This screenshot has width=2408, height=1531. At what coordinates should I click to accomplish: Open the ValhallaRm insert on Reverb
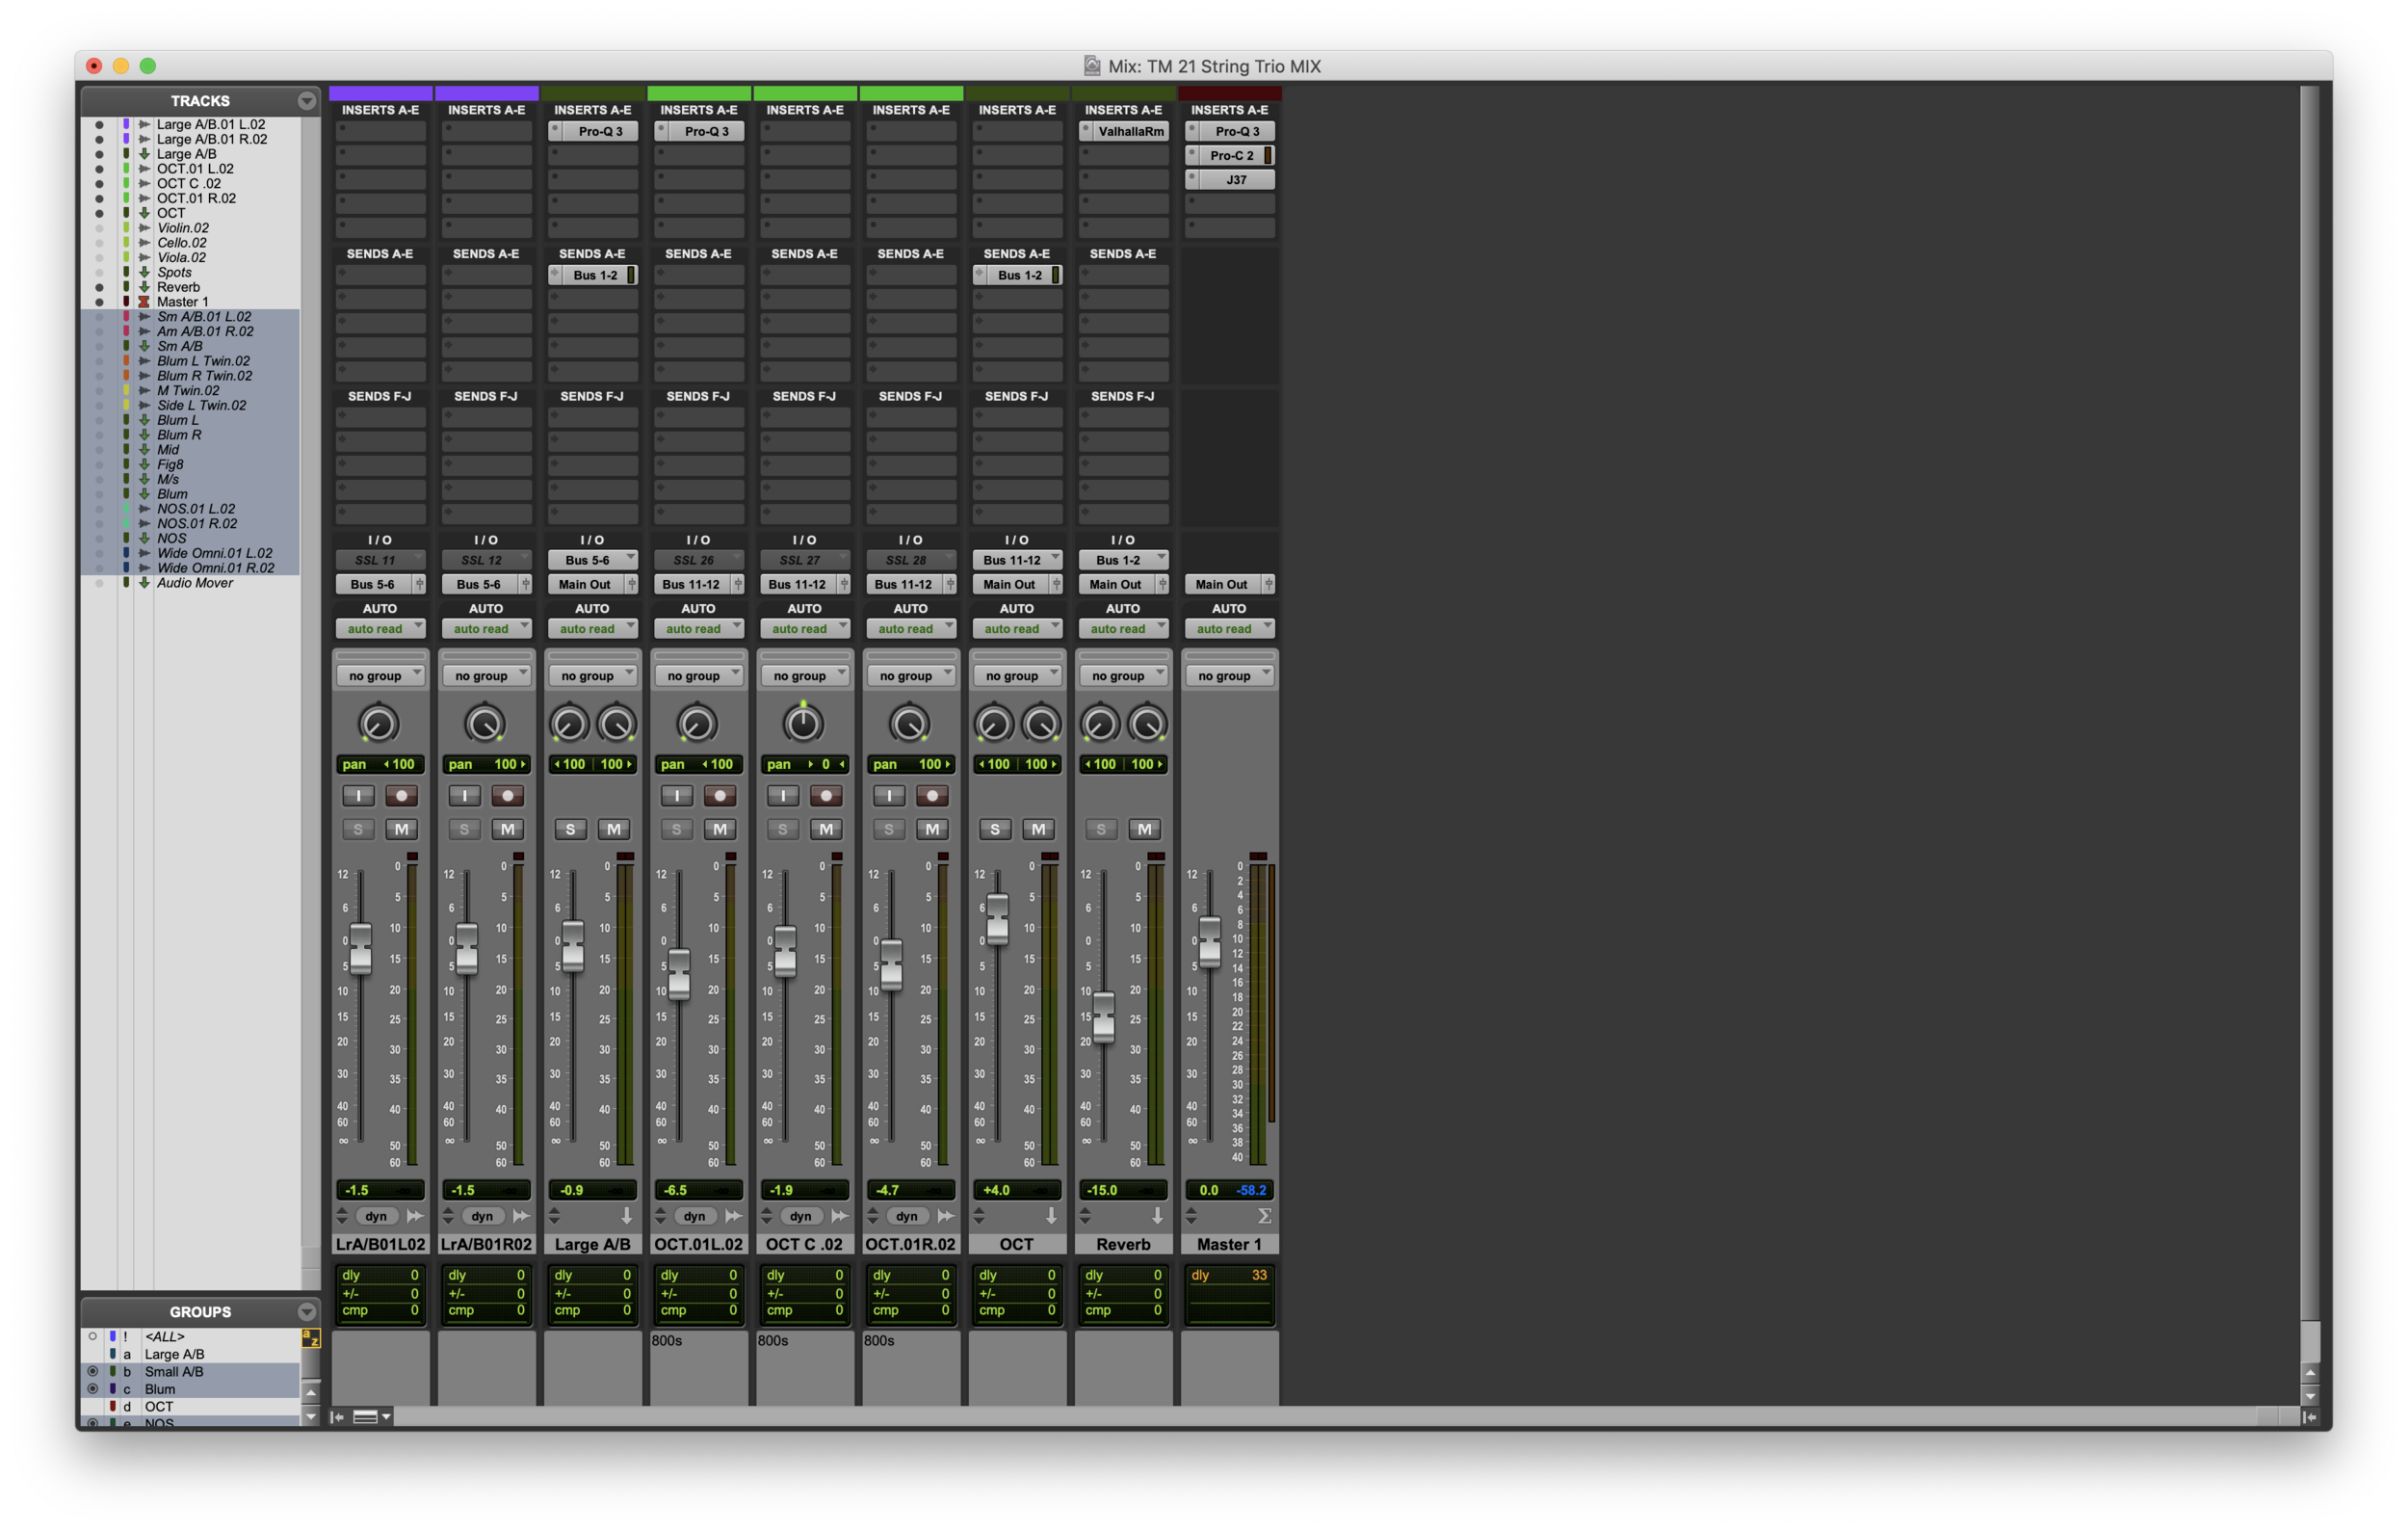click(1130, 132)
